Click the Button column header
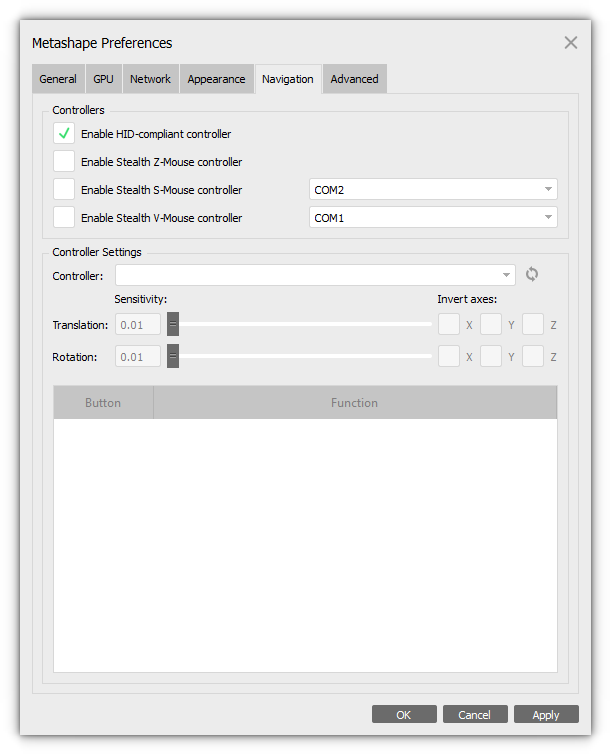This screenshot has width=610, height=754. [103, 402]
